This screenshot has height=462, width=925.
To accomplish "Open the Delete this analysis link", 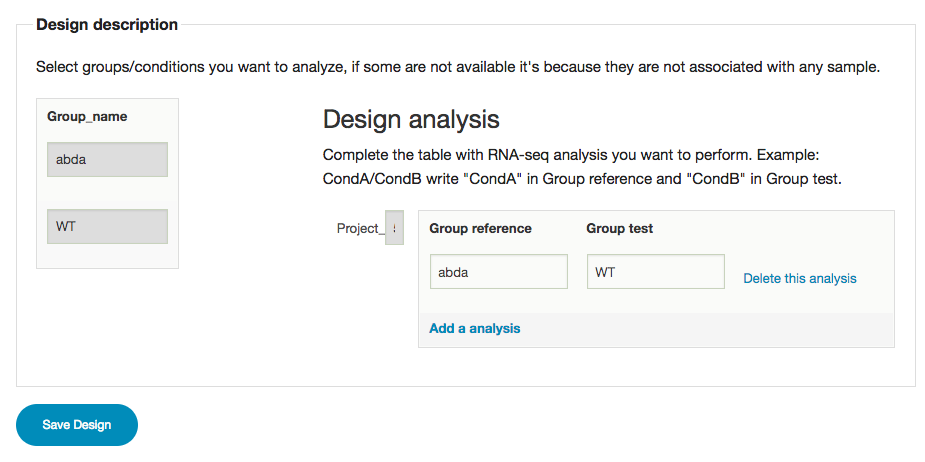I will click(799, 278).
